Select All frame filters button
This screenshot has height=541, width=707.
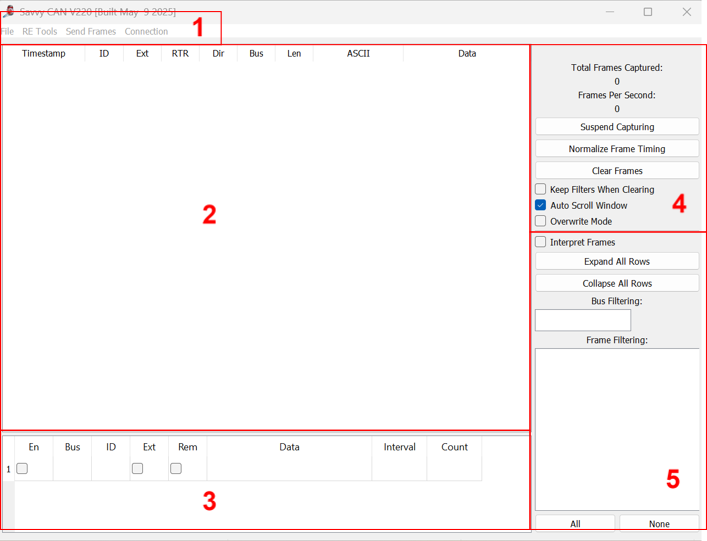pyautogui.click(x=575, y=523)
